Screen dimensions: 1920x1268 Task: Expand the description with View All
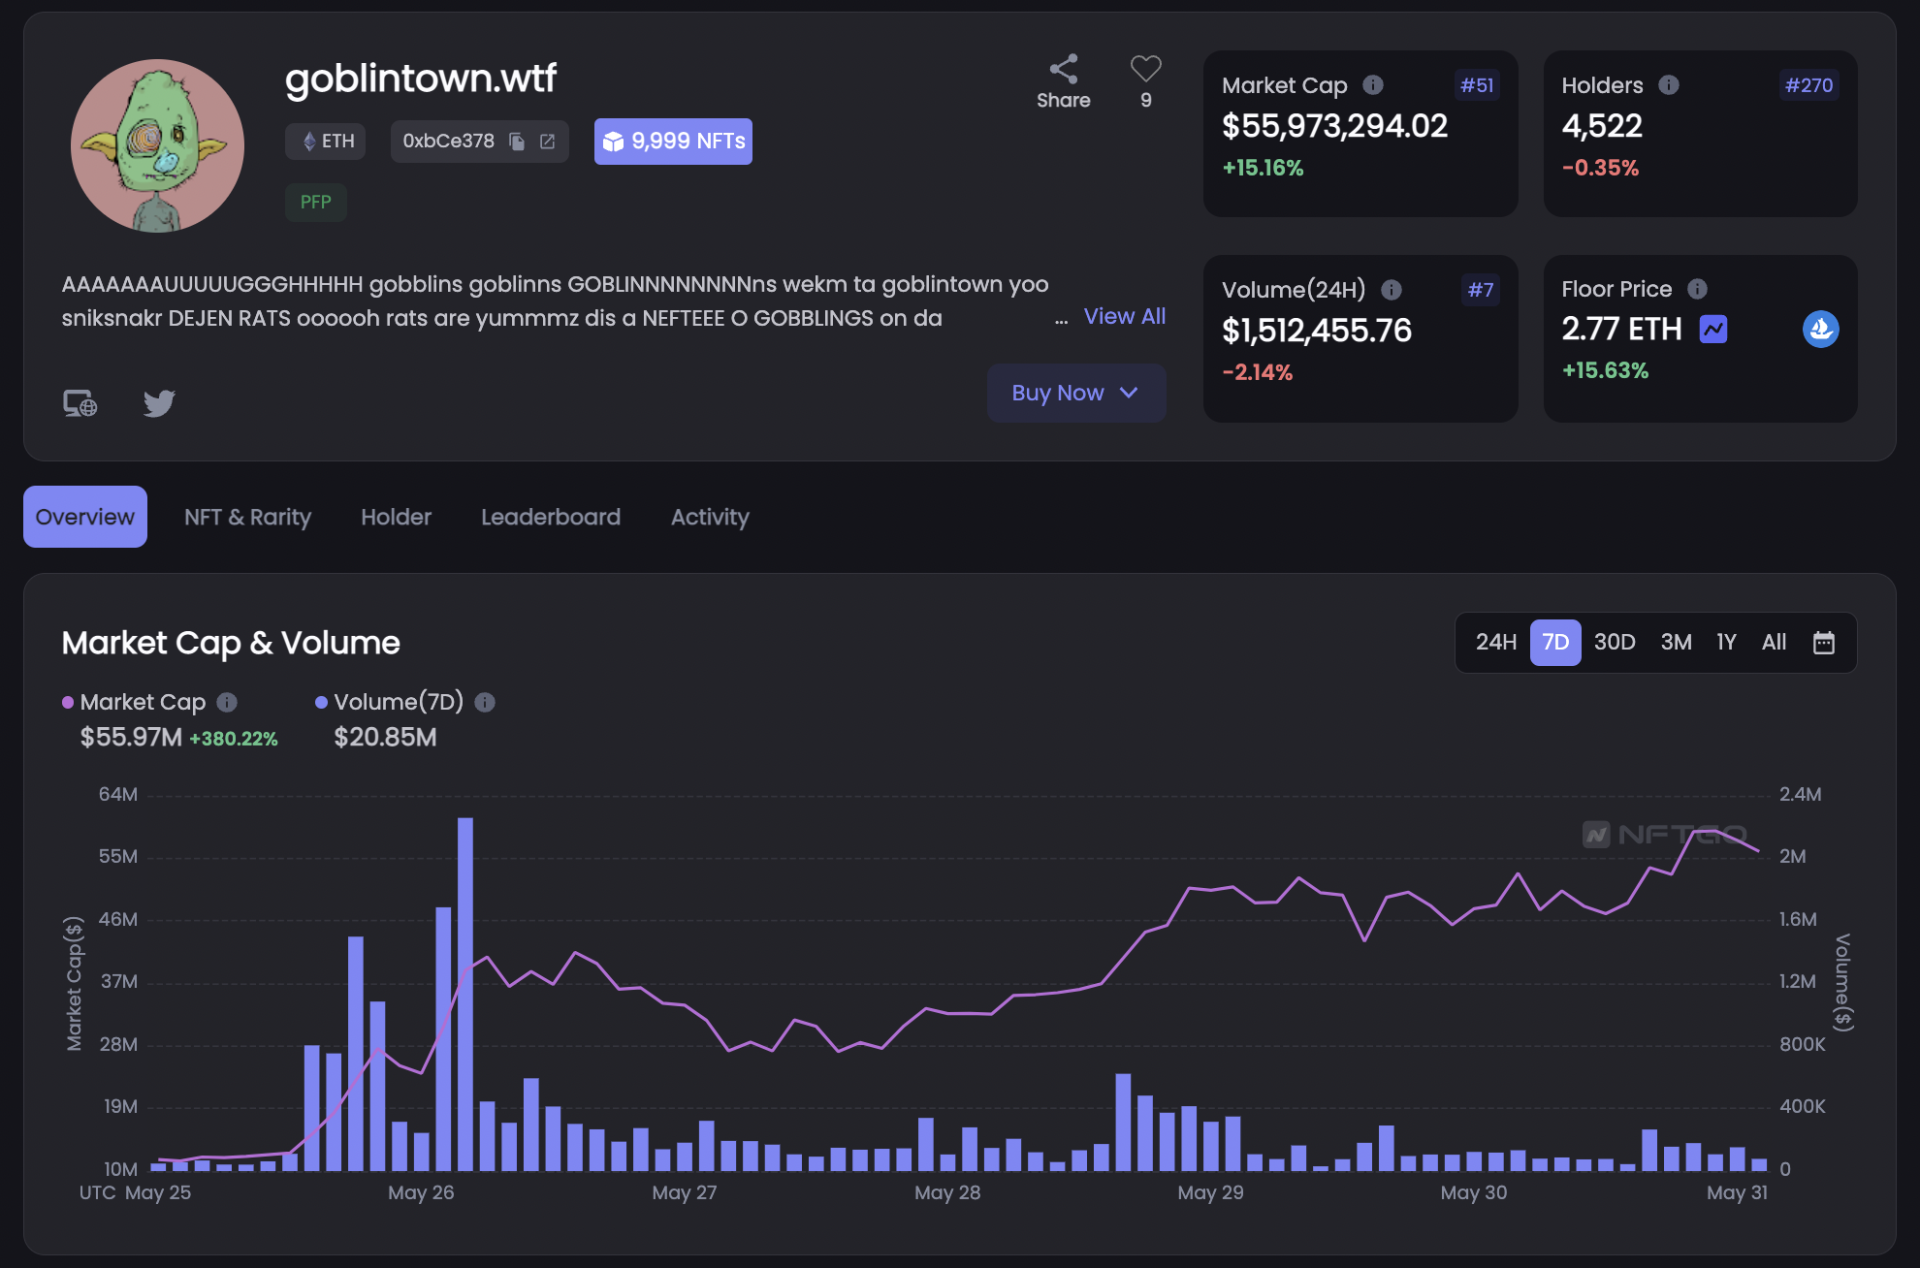click(1124, 316)
